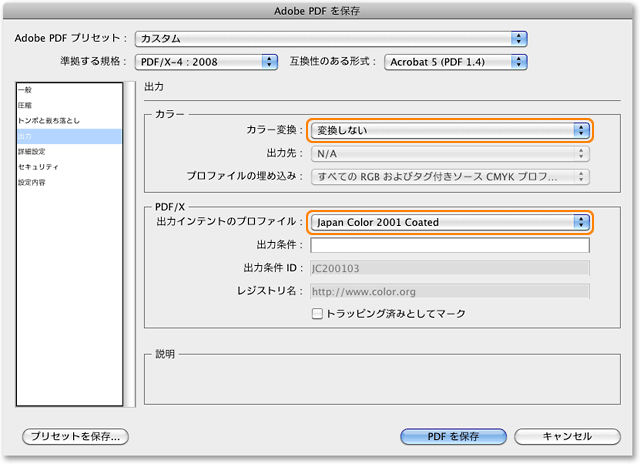640x464 pixels.
Task: Click the 出力先 N/A dropdown
Action: (449, 154)
